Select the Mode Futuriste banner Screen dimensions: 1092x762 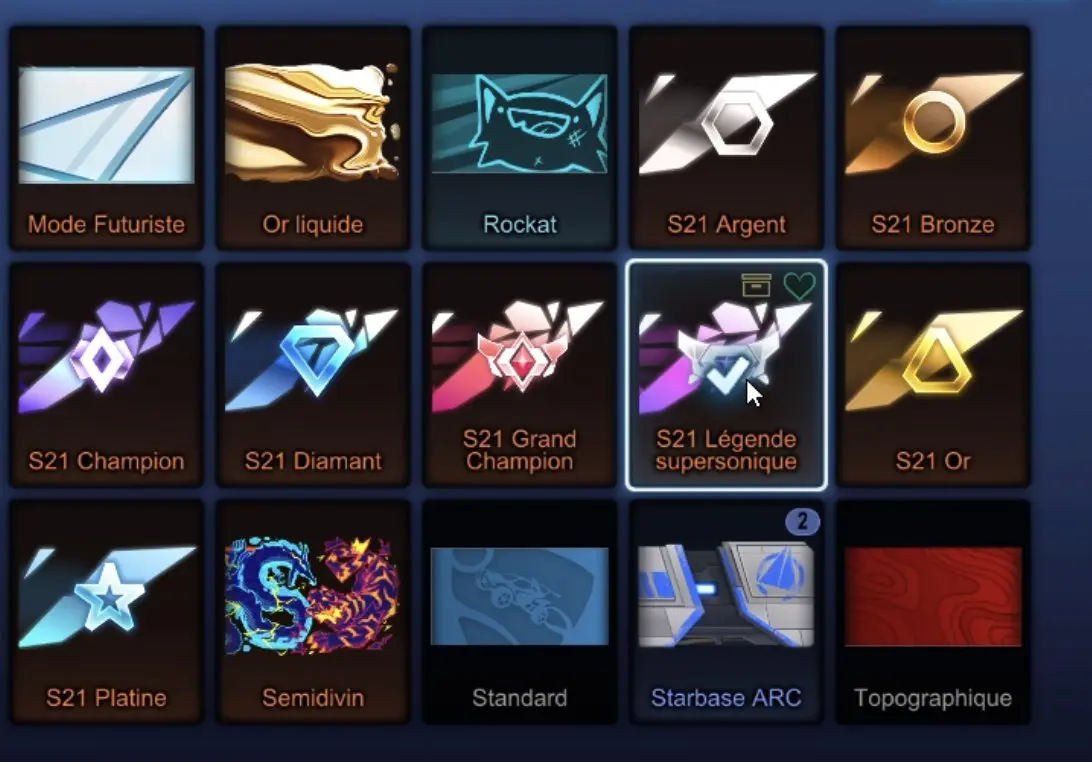point(106,138)
